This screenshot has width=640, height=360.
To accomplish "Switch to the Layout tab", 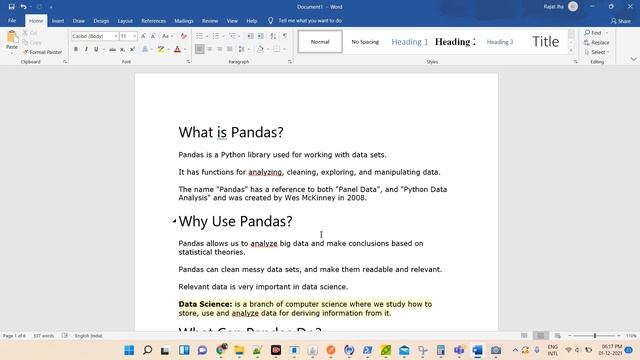I will pyautogui.click(x=125, y=21).
